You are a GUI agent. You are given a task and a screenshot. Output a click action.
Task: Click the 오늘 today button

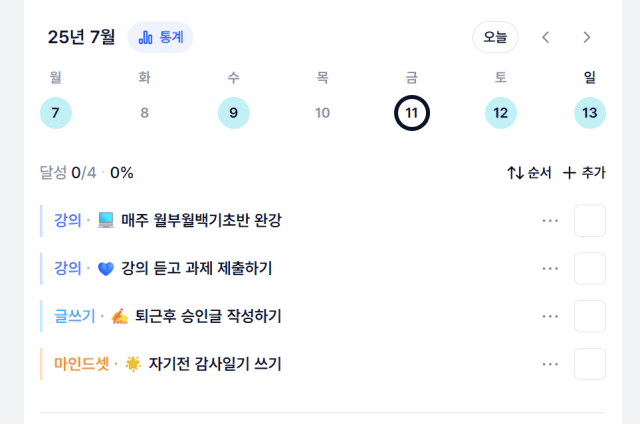pos(495,37)
